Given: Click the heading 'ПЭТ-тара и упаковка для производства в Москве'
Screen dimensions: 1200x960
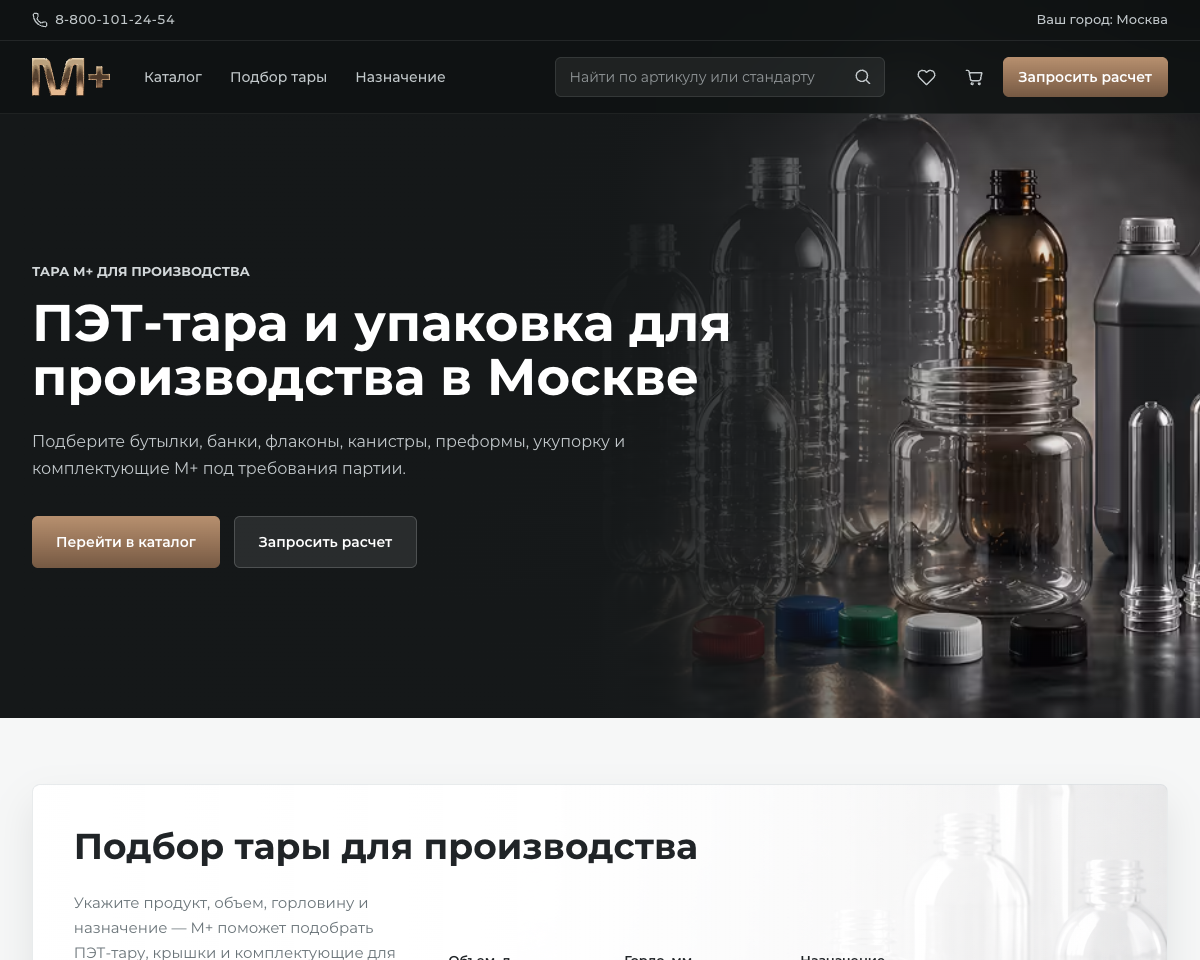Looking at the screenshot, I should coord(382,350).
